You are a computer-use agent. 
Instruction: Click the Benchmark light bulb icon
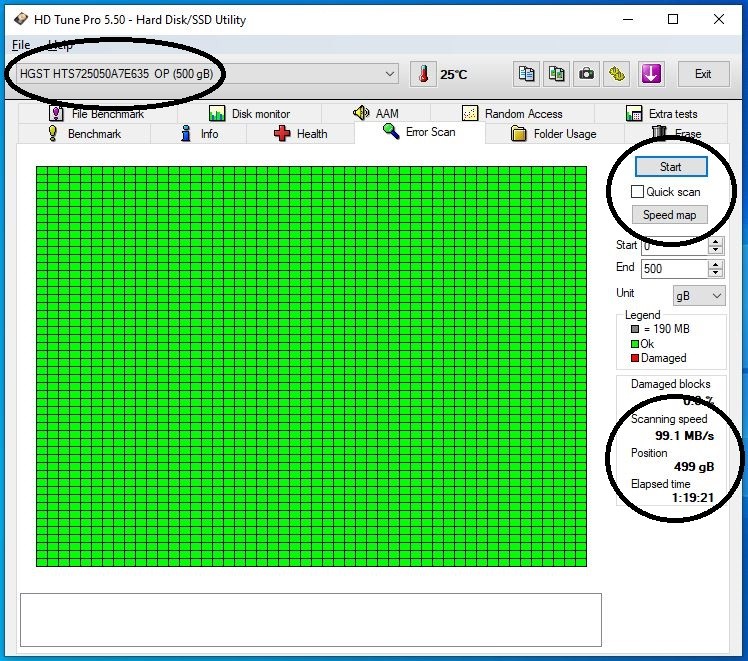53,134
